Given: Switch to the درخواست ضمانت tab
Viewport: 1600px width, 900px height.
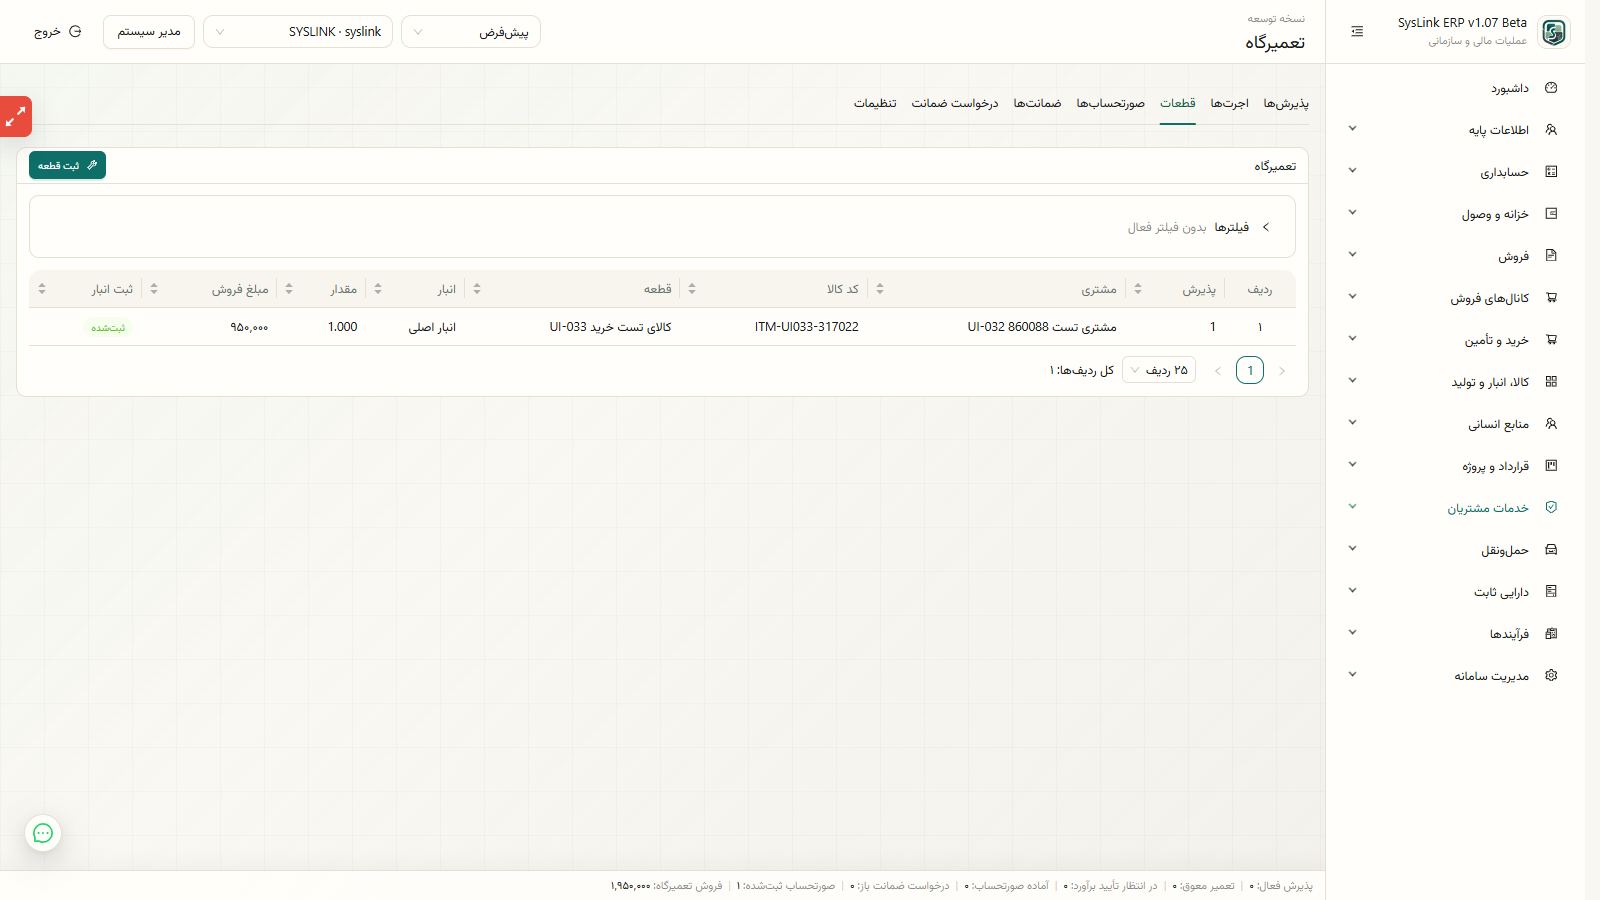Looking at the screenshot, I should coord(955,103).
